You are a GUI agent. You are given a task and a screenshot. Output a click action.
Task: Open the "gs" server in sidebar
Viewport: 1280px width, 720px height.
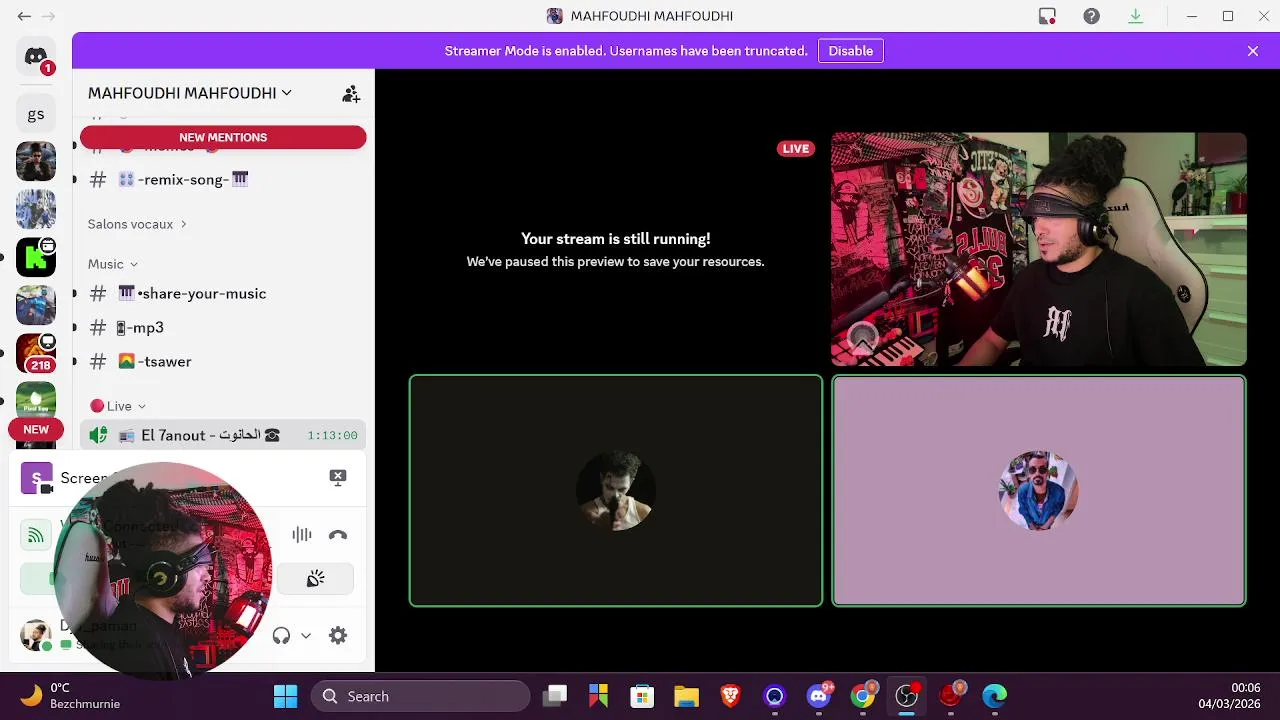(x=36, y=114)
